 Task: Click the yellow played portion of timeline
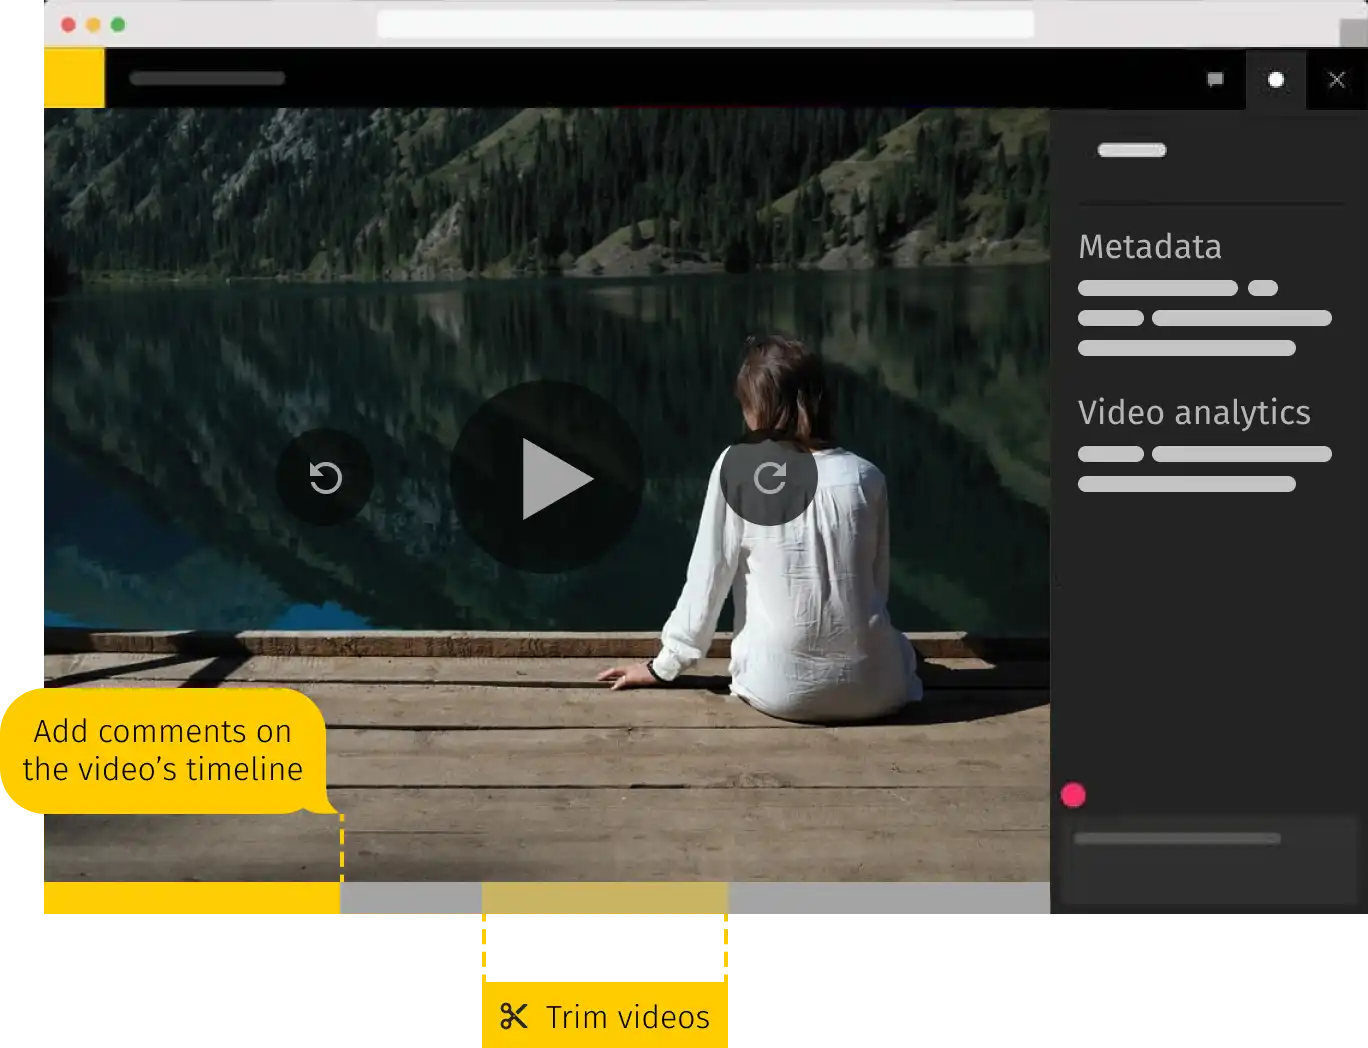click(x=192, y=897)
